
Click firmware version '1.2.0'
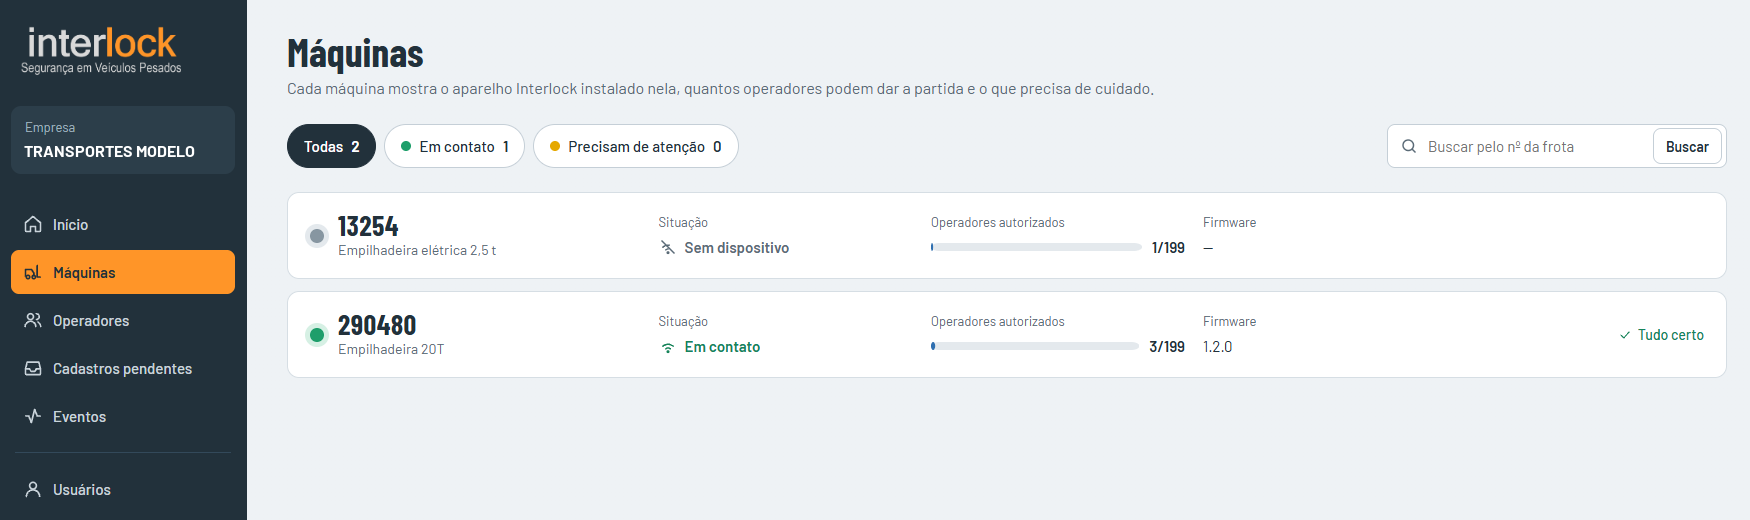coord(1217,346)
